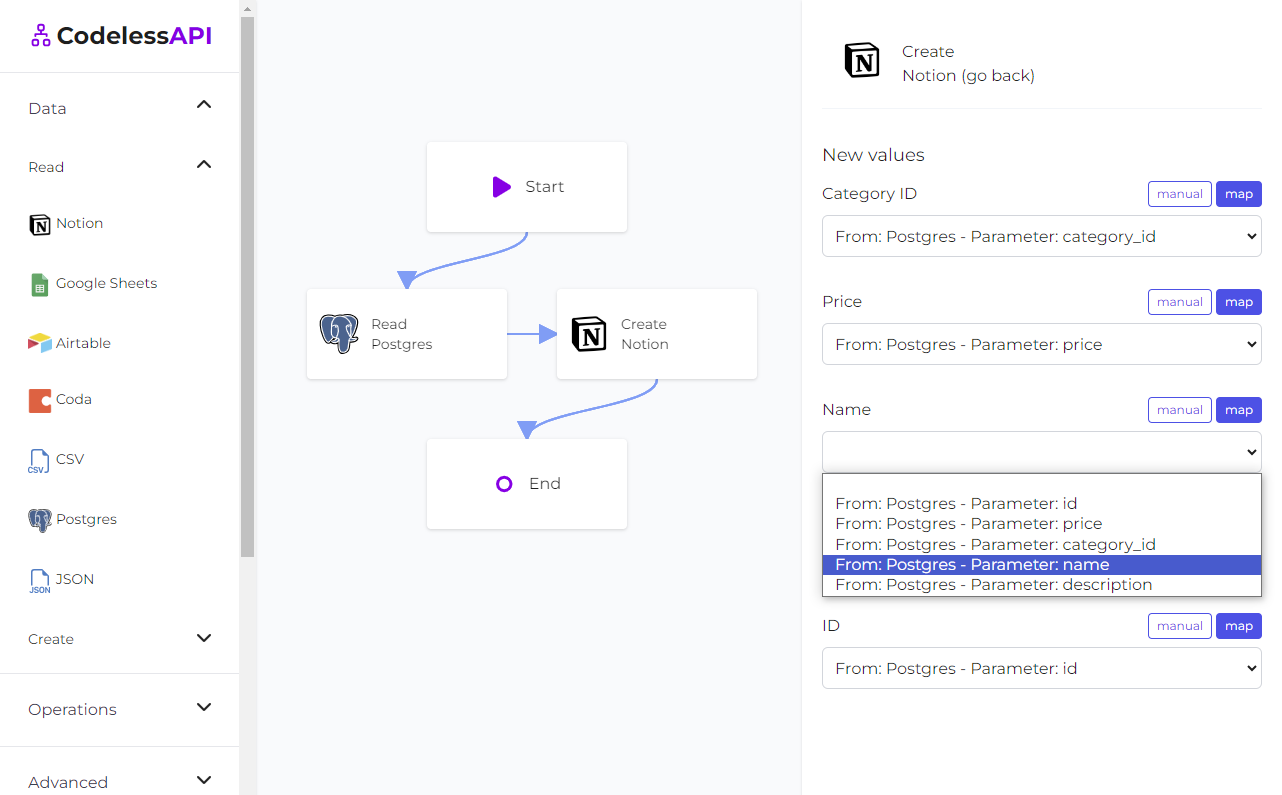This screenshot has height=795, width=1282.
Task: Collapse the Read section chevron
Action: (x=204, y=164)
